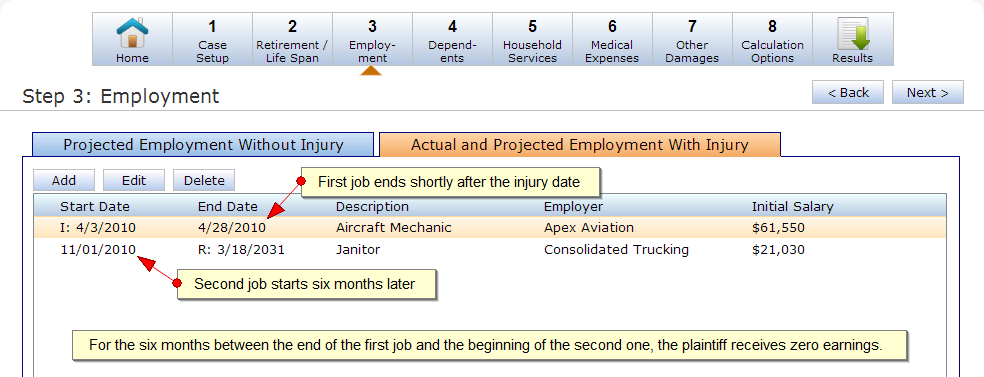The image size is (984, 377).
Task: Go to step 8 Calculation Options
Action: [773, 39]
